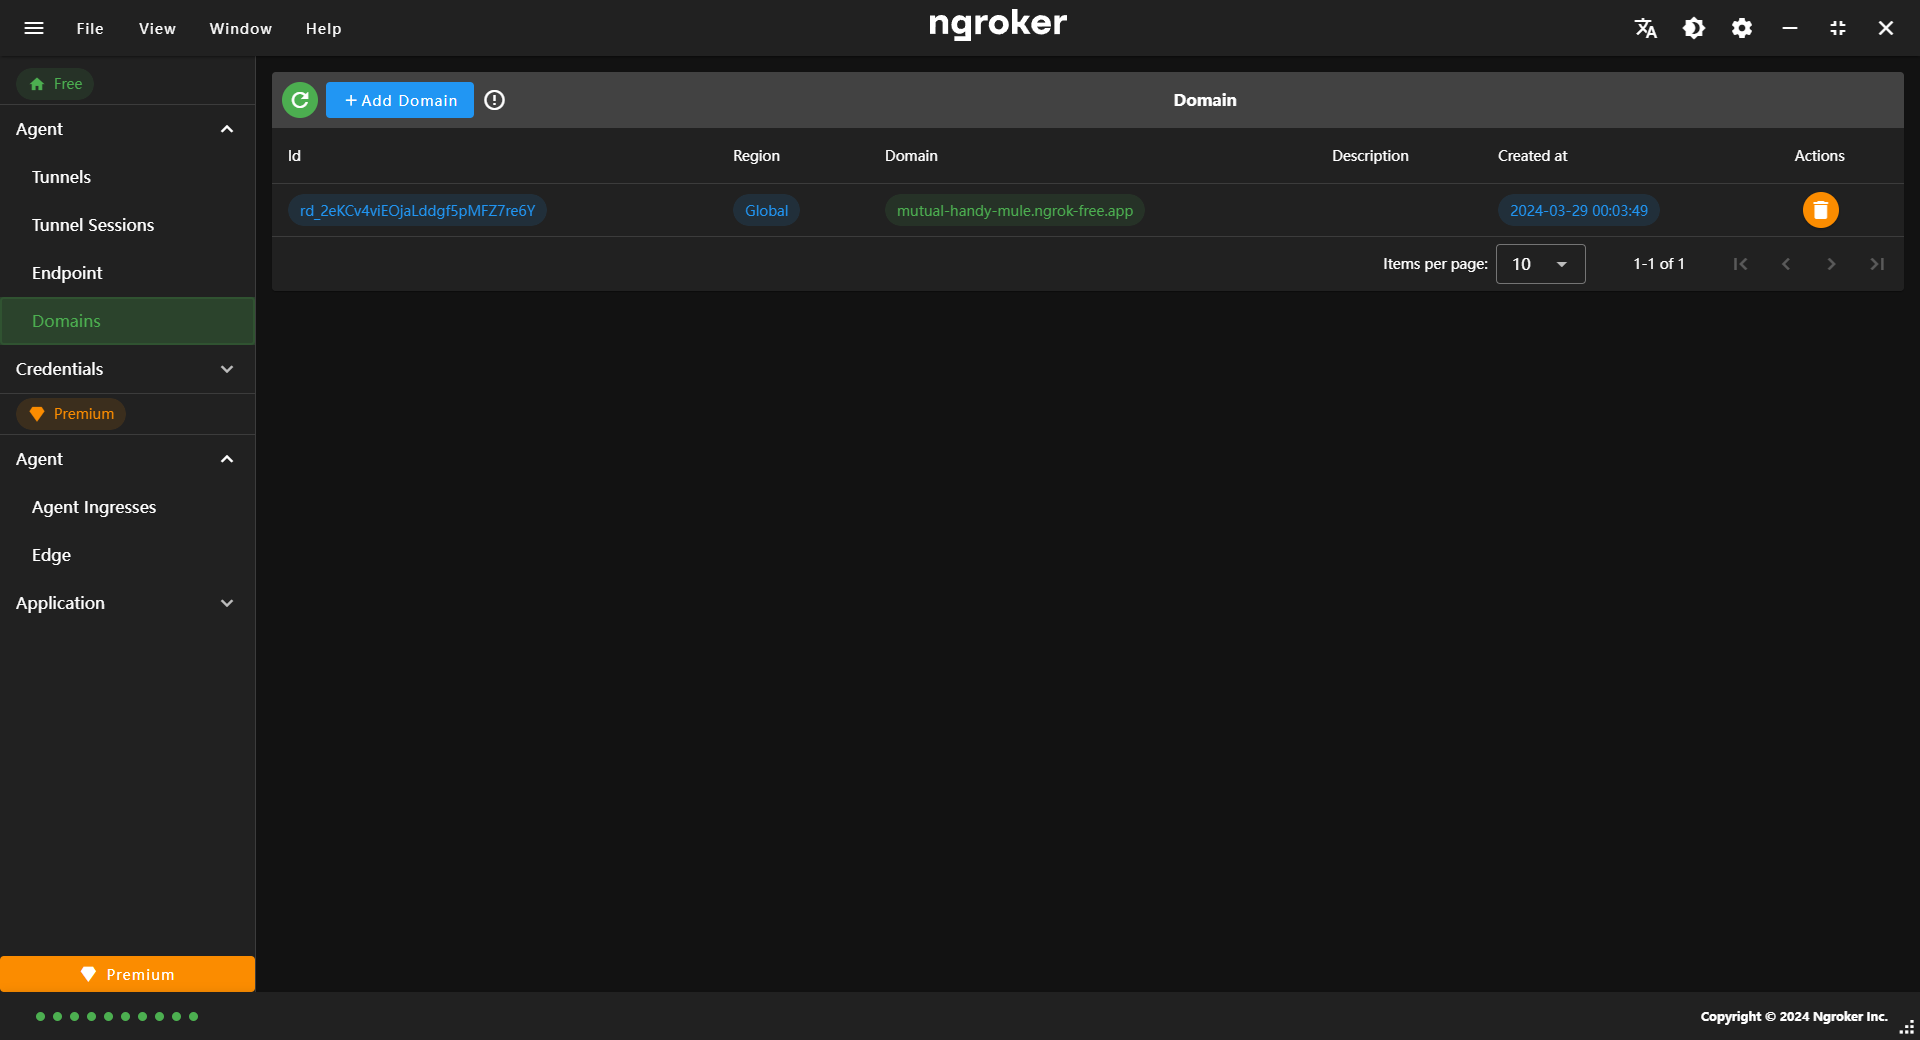
Task: Go to the next page icon
Action: [x=1831, y=264]
